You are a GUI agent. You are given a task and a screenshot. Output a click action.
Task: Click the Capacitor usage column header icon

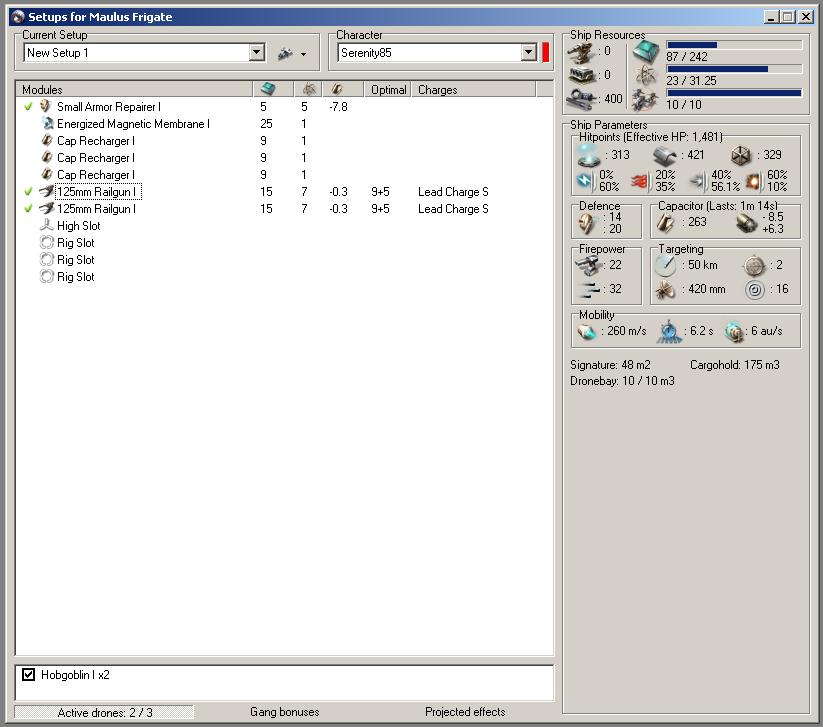337,89
